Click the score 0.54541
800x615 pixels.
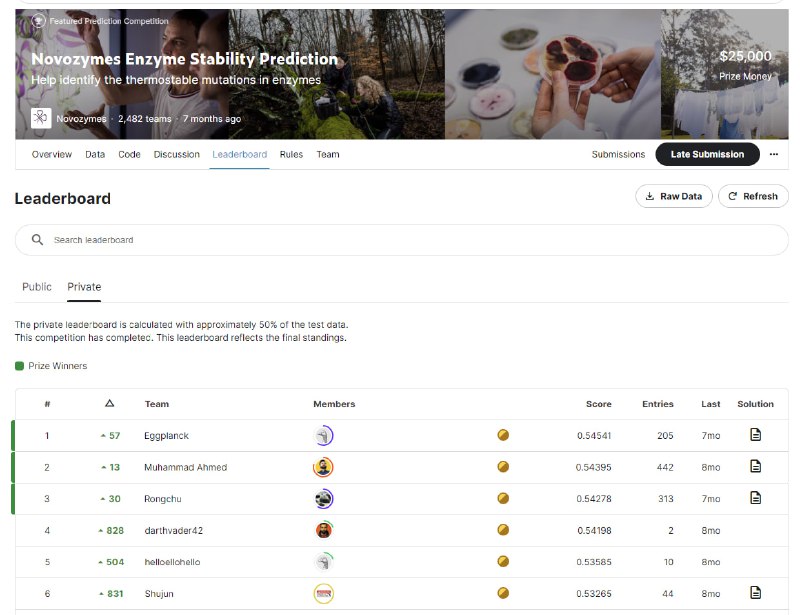coord(594,436)
